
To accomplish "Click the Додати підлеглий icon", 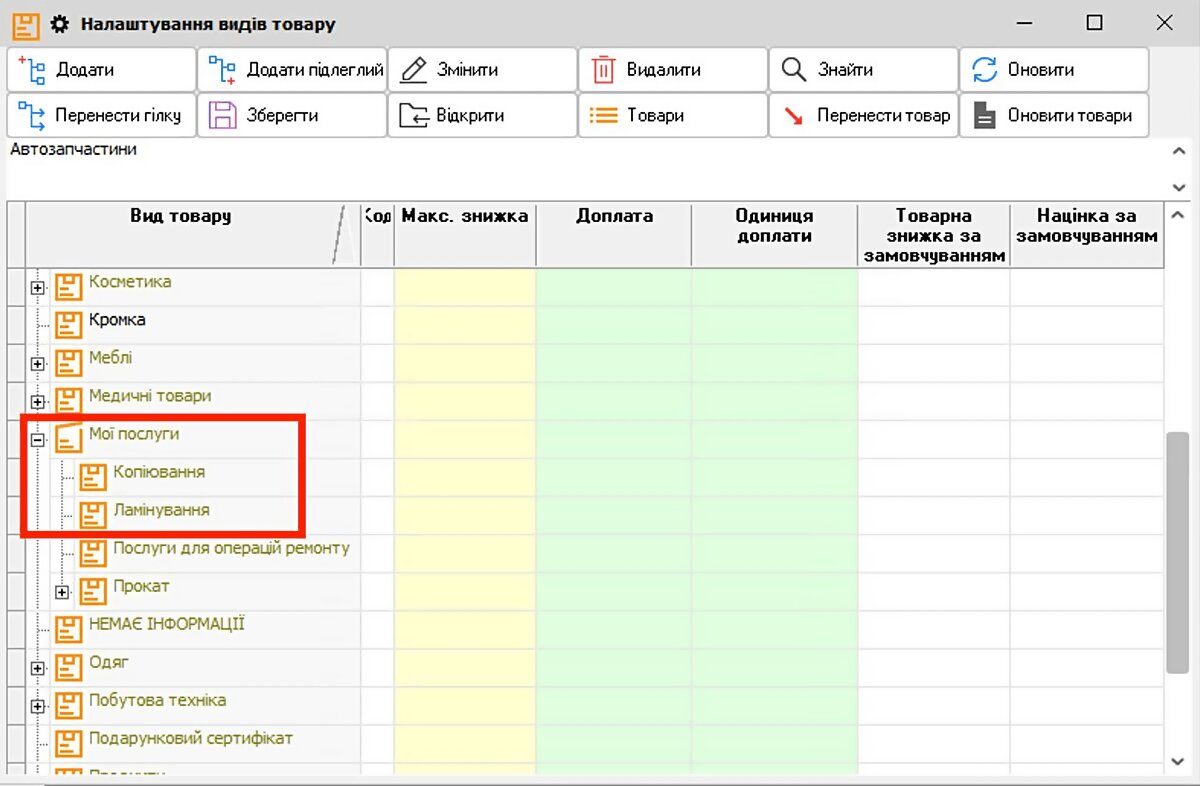I will 222,70.
